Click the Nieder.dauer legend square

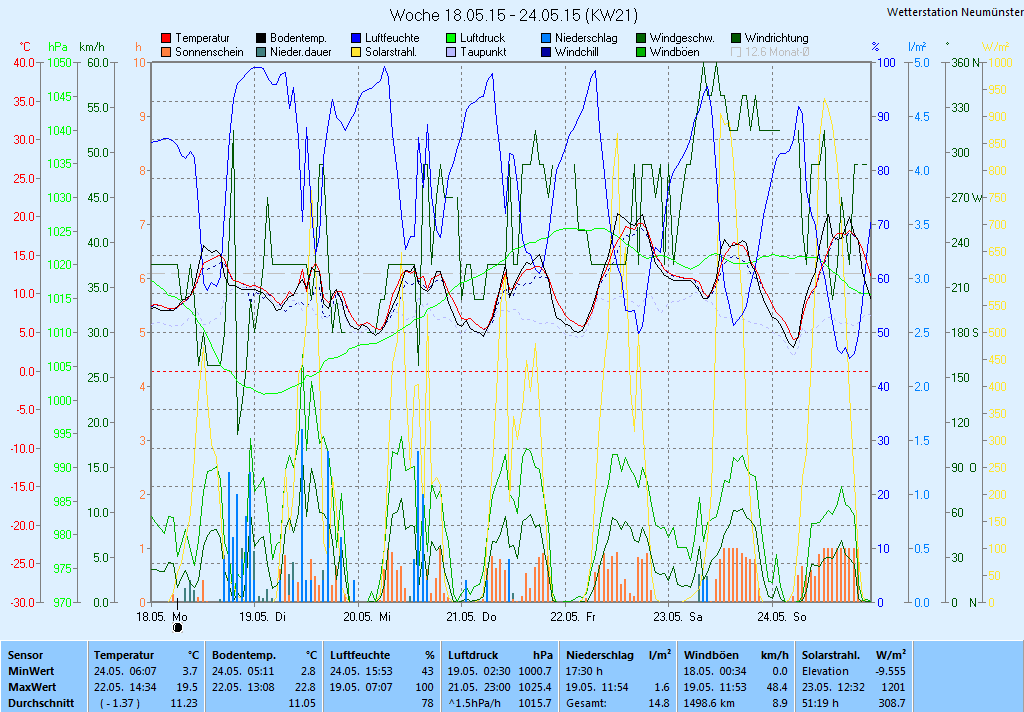click(x=261, y=52)
